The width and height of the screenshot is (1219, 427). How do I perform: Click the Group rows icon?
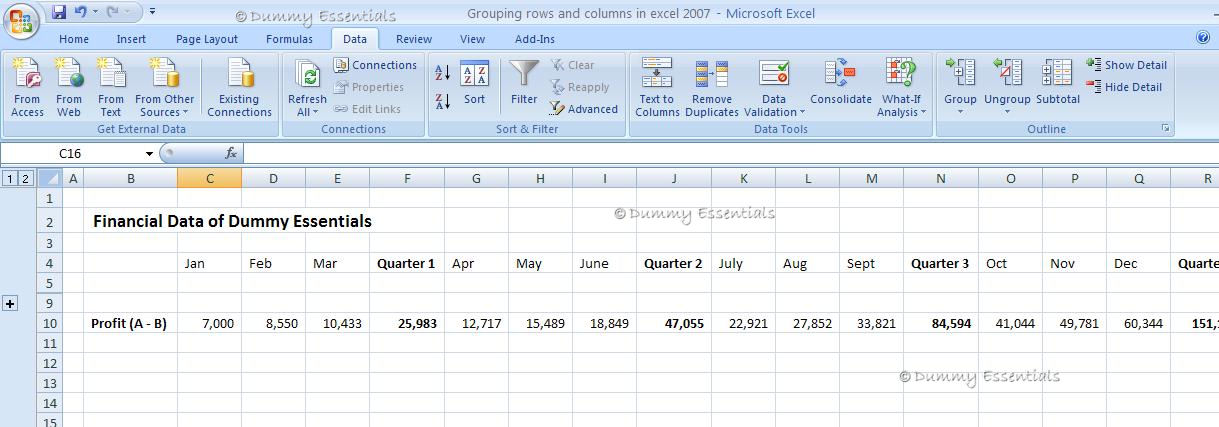[x=960, y=73]
